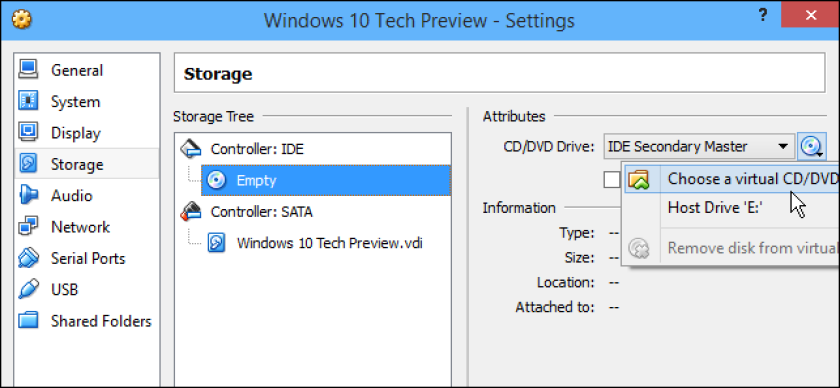The width and height of the screenshot is (840, 388).
Task: Open the IDE Secondary Master dropdown
Action: [699, 146]
